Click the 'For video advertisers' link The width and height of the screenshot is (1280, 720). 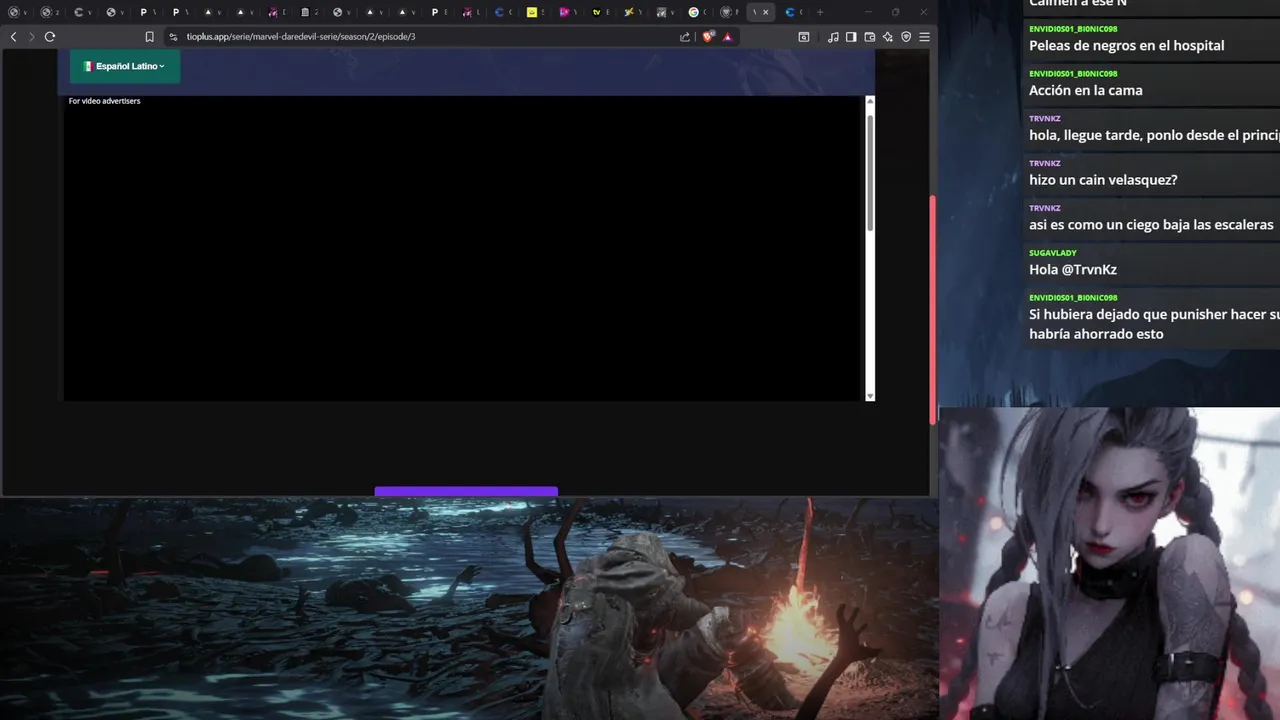tap(104, 101)
